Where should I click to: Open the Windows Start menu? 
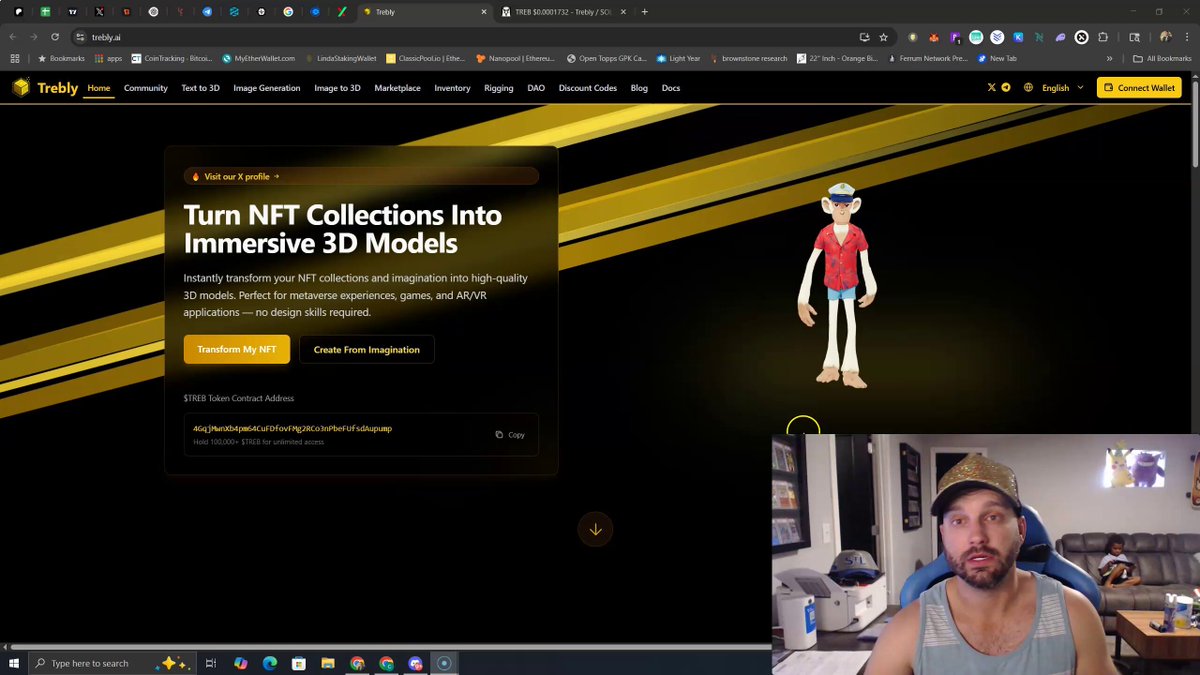(13, 663)
